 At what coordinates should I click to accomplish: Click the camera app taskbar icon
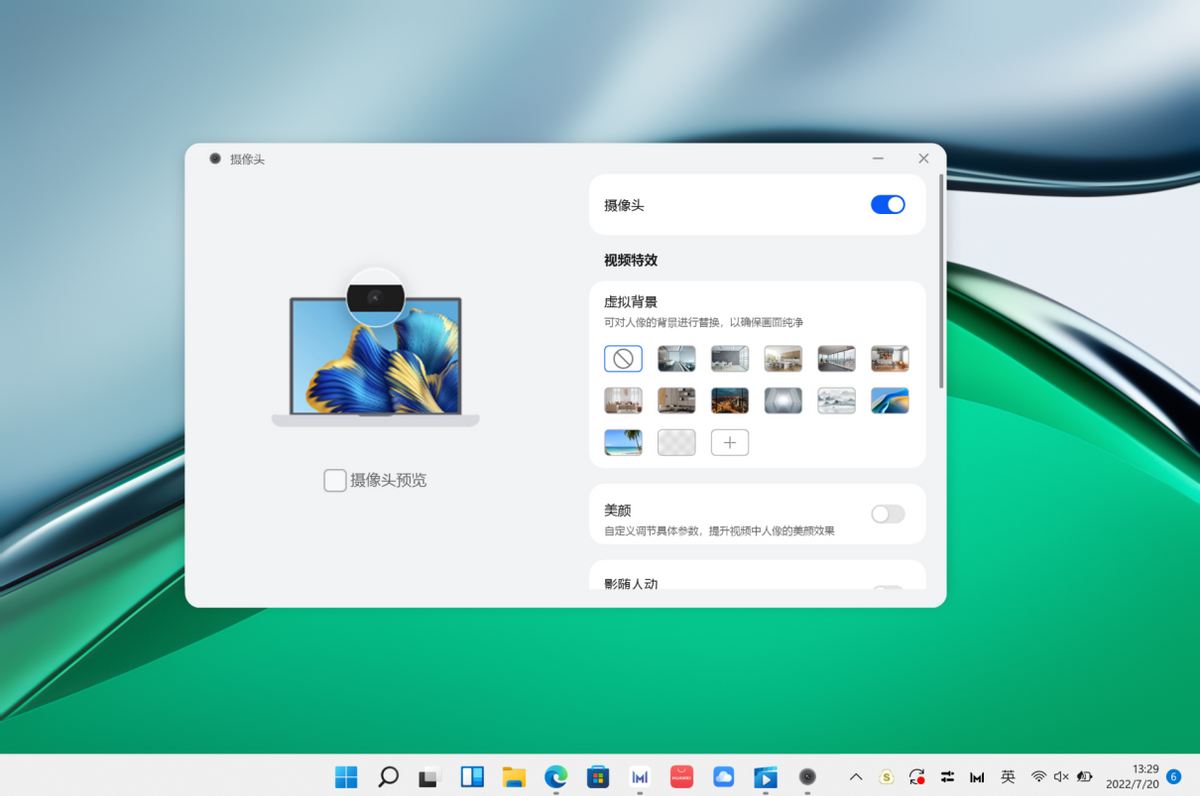(x=808, y=777)
